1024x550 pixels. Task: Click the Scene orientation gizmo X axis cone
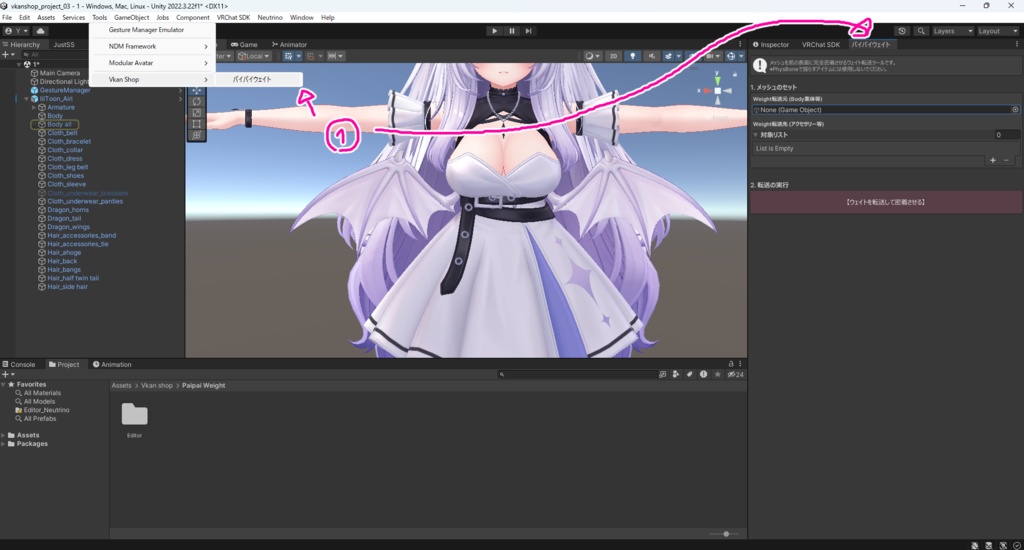(707, 91)
